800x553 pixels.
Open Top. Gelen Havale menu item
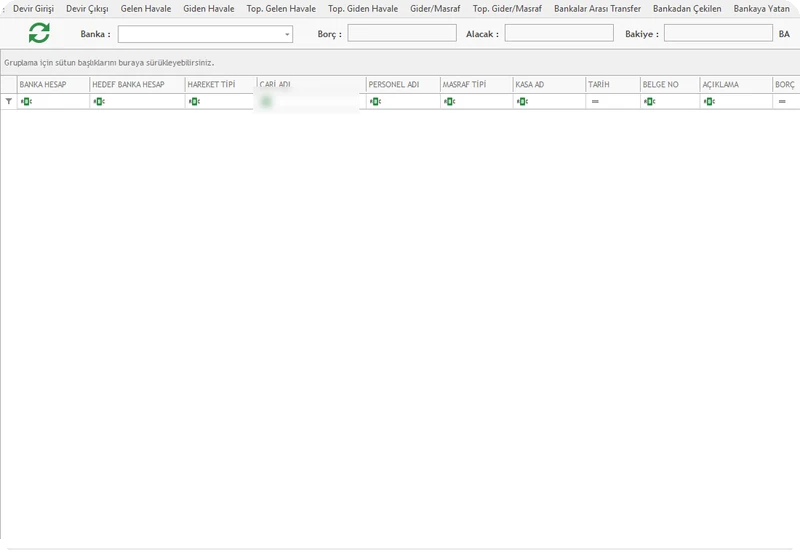[281, 9]
